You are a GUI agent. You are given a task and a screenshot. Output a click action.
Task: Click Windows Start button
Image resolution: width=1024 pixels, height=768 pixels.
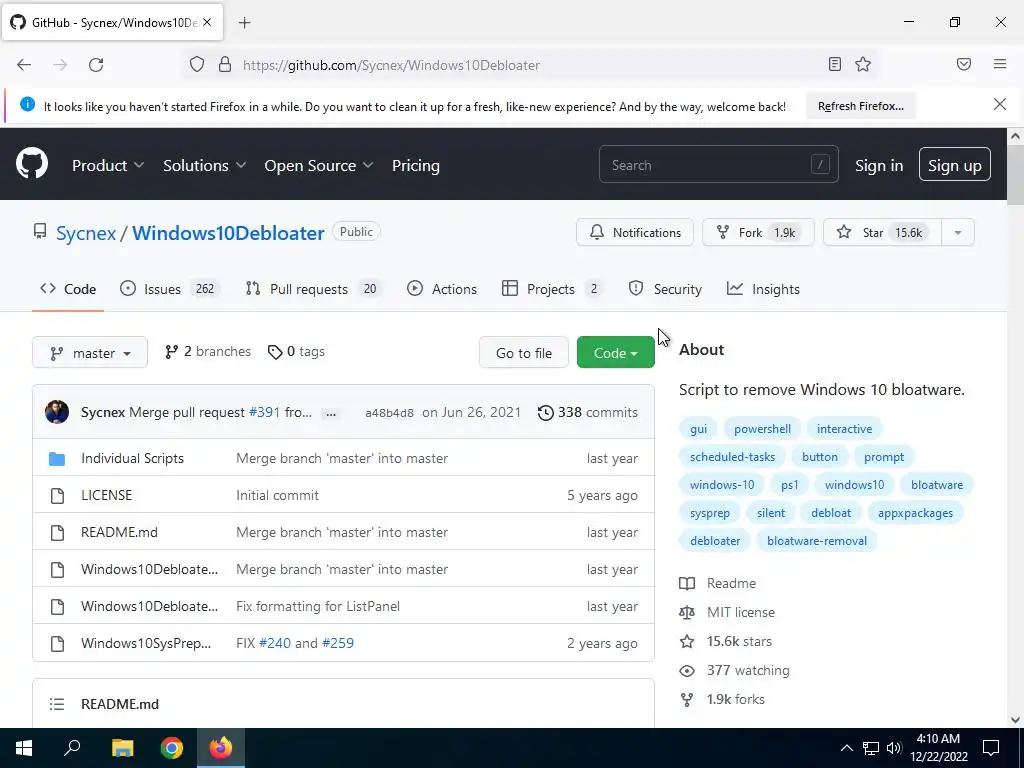click(x=24, y=748)
